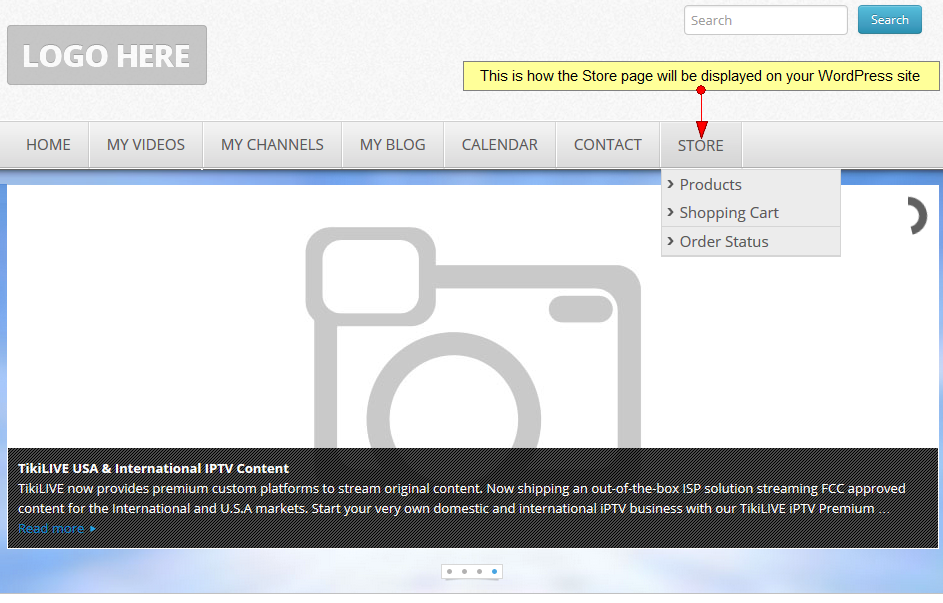Select Order Status in the Store submenu
Screen dimensions: 943x603
tap(723, 242)
